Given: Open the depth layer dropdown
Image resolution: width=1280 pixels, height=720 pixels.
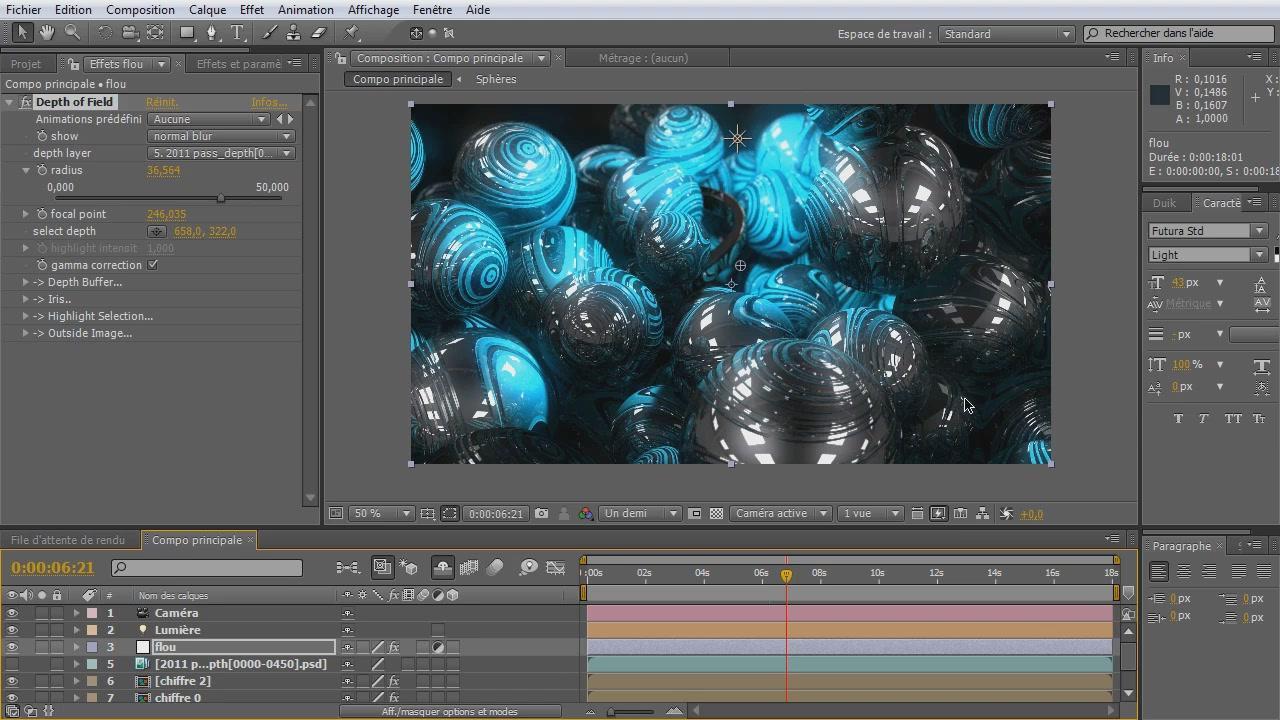Looking at the screenshot, I should tap(221, 153).
